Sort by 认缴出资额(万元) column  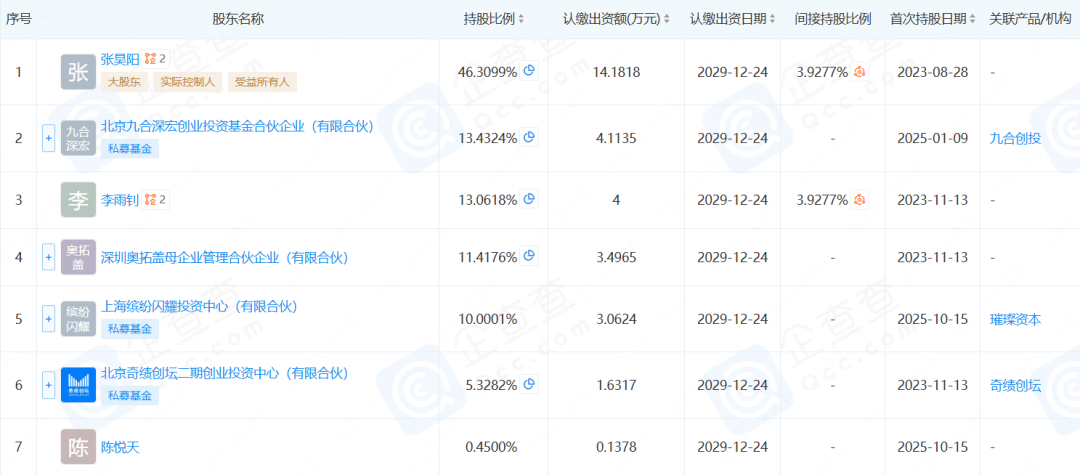(666, 19)
